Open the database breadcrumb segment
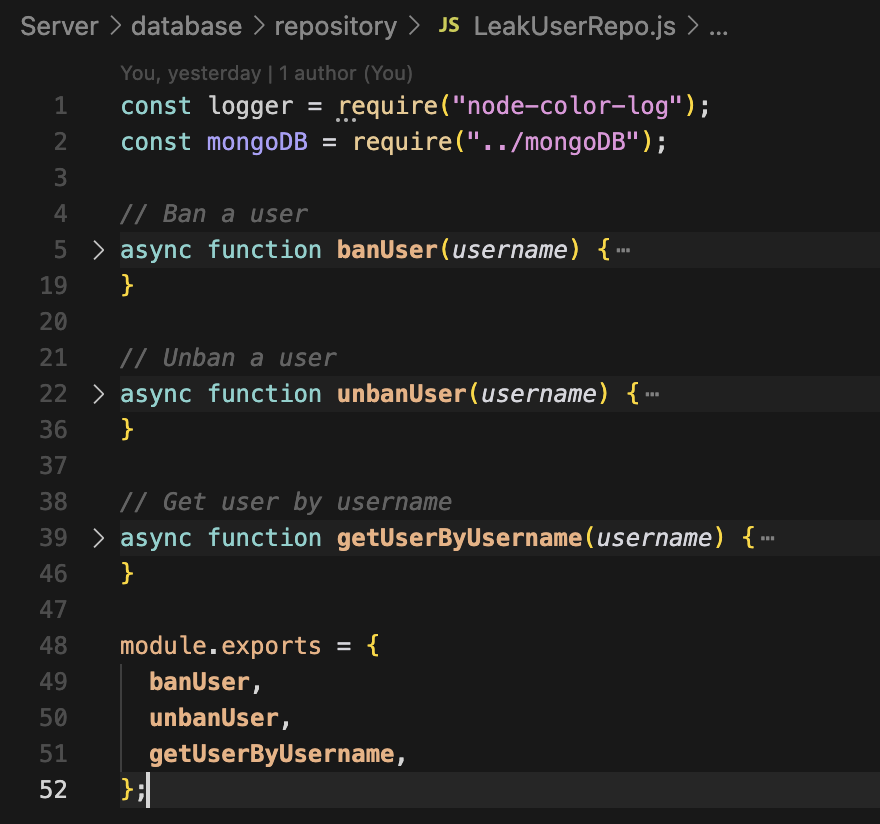This screenshot has width=880, height=824. (x=188, y=26)
